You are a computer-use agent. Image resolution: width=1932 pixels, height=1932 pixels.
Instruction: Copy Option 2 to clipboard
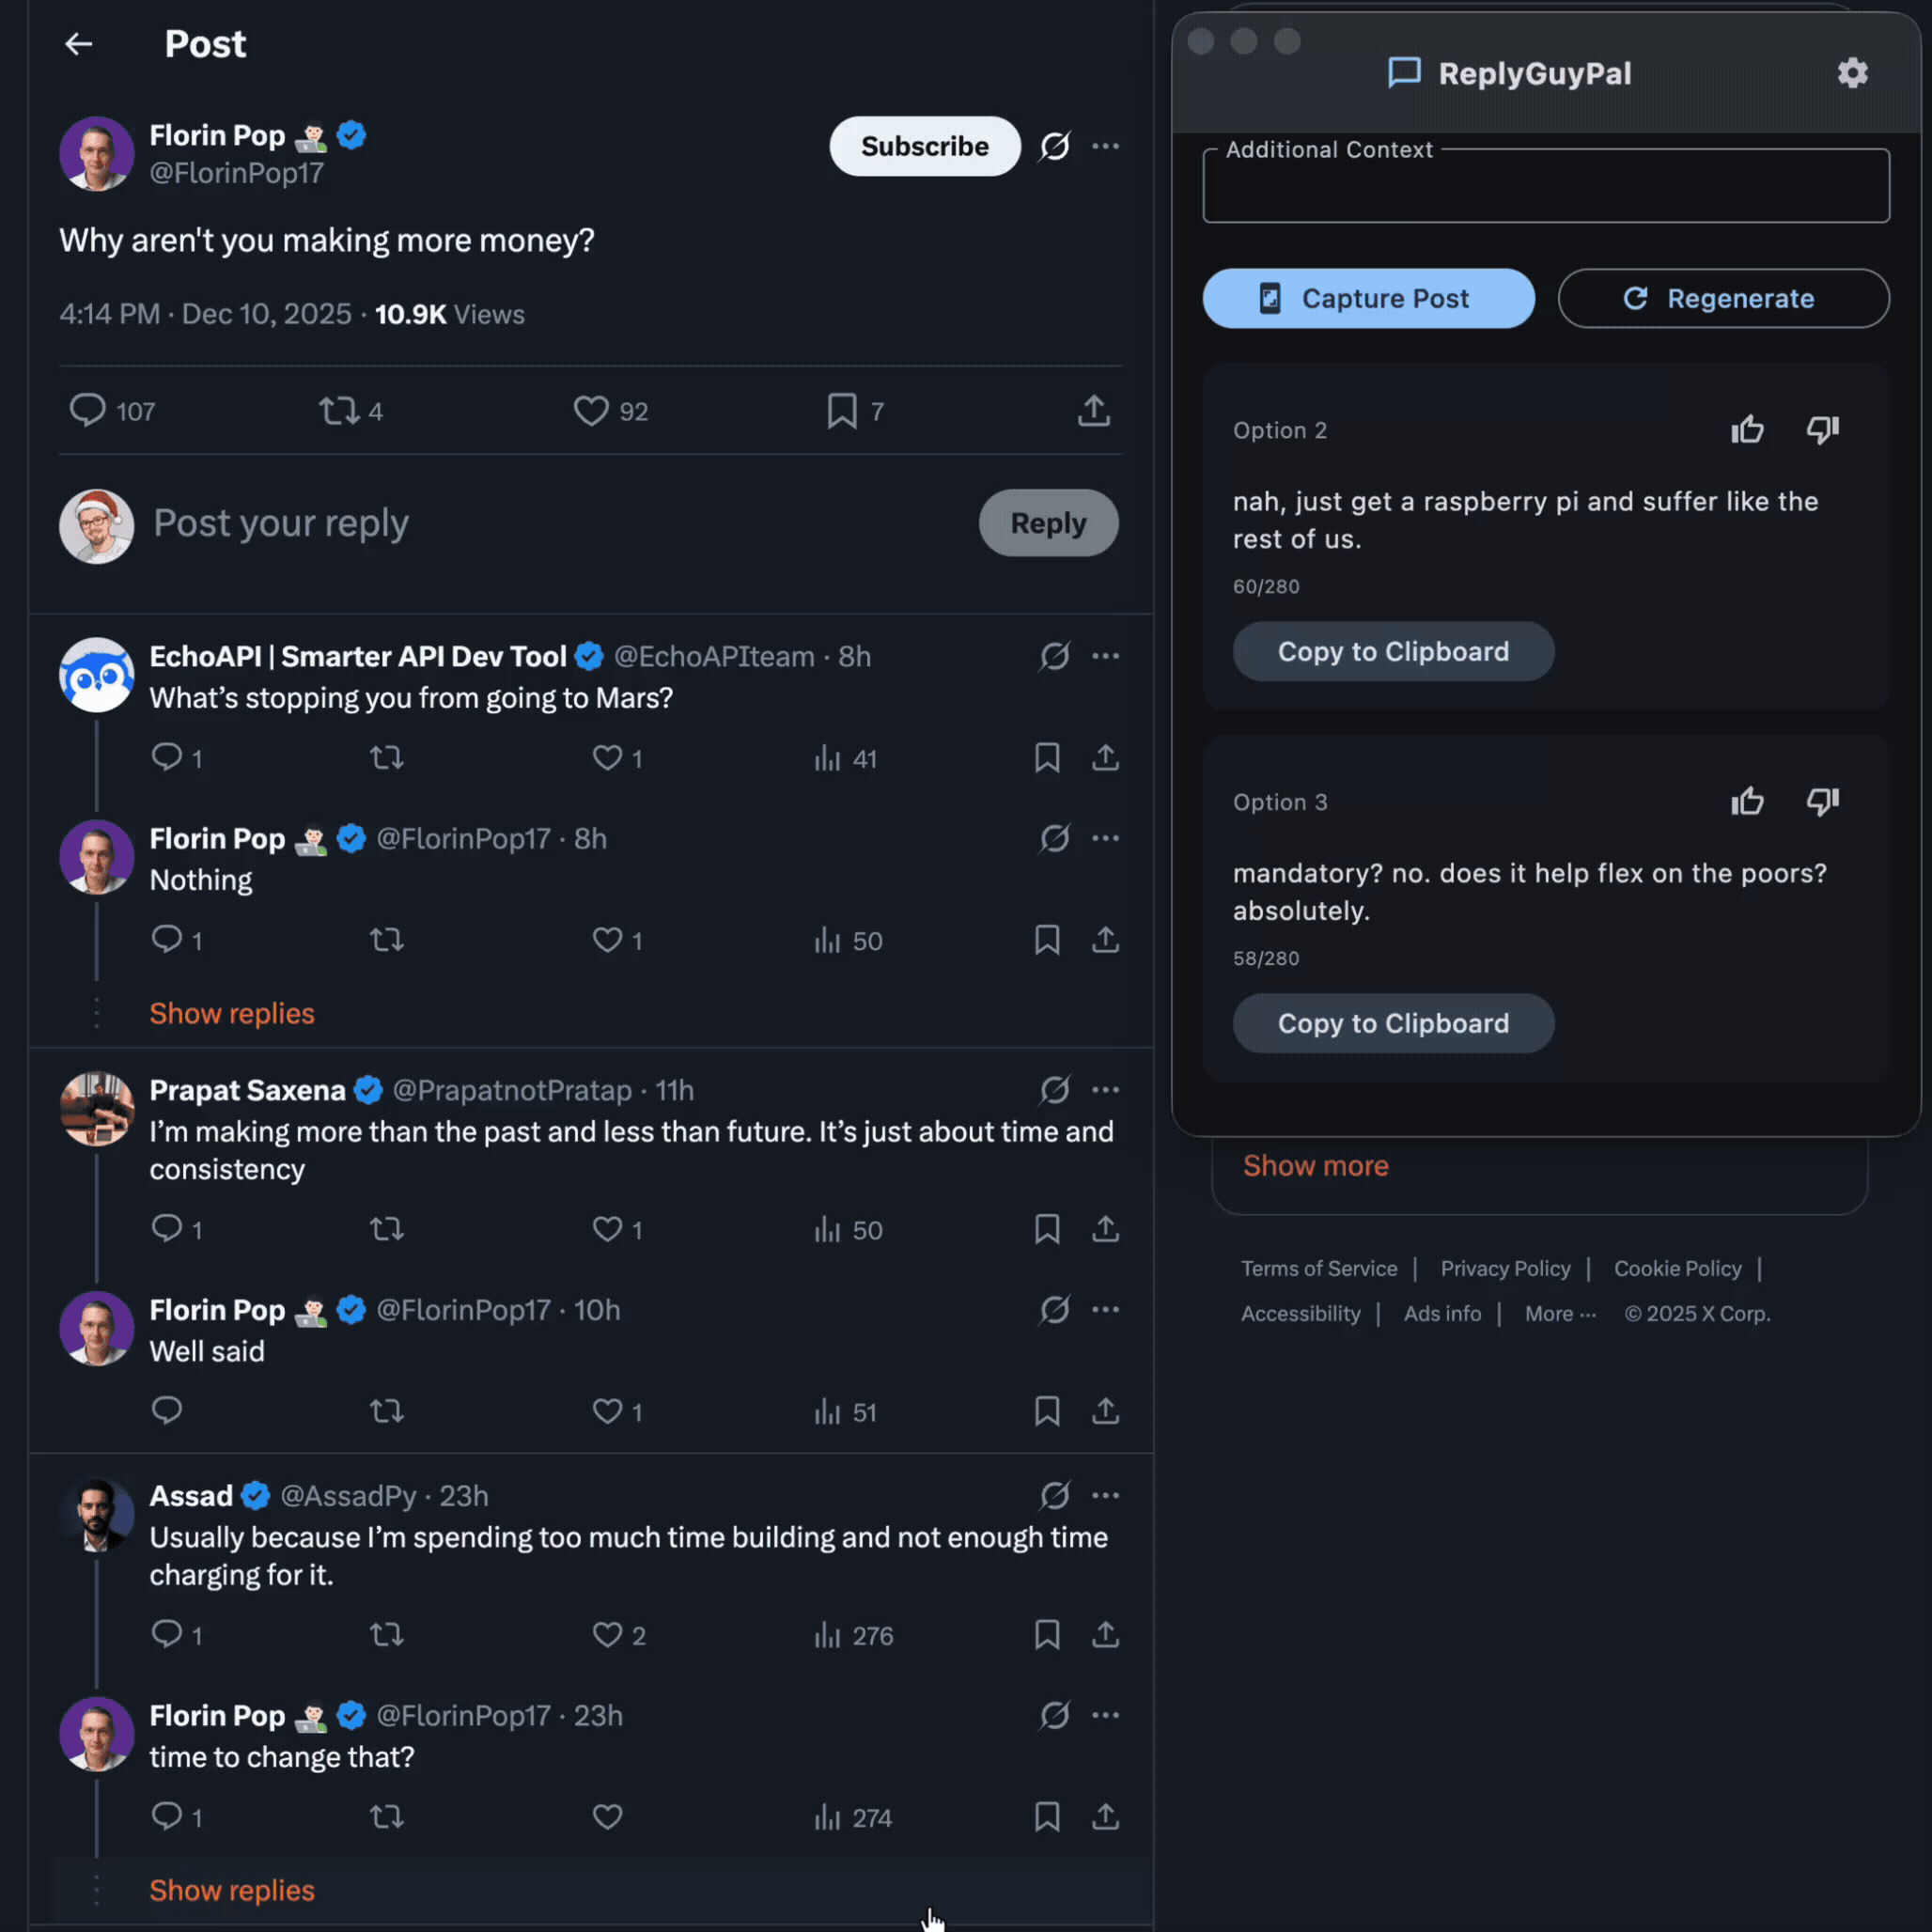click(1393, 652)
